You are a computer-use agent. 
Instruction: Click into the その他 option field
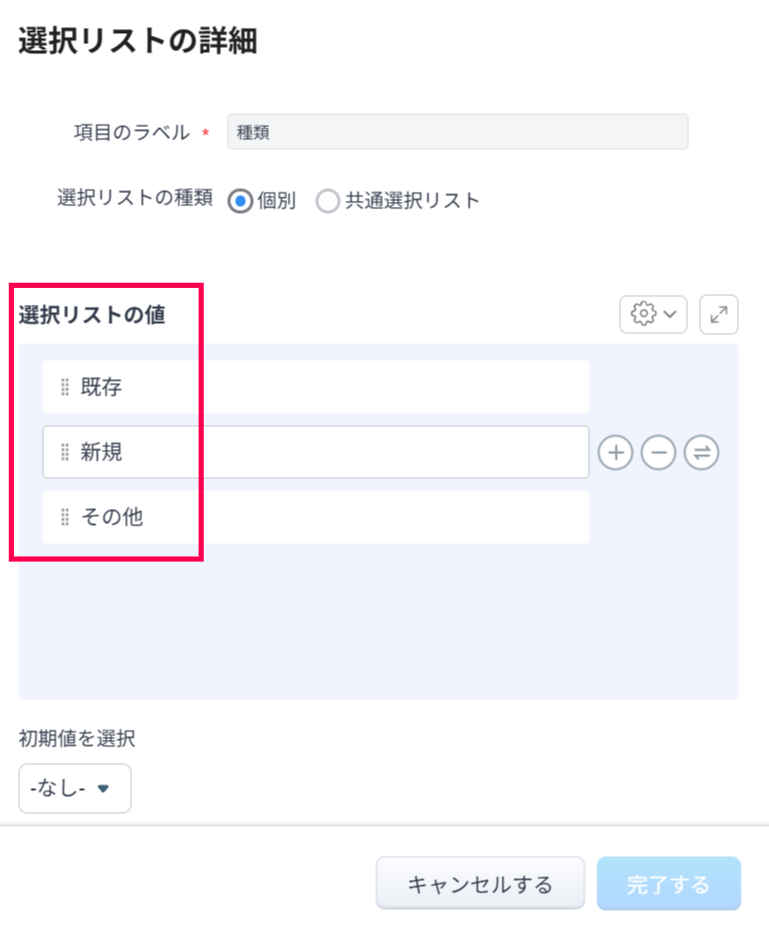(330, 517)
